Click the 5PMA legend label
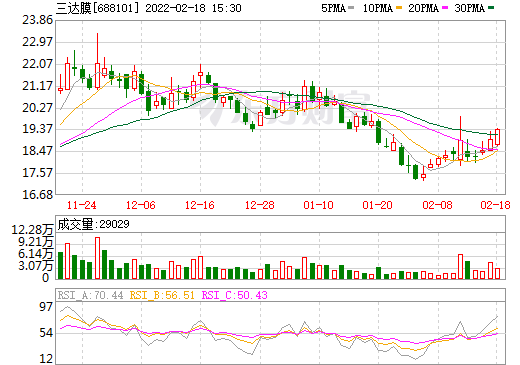 [333, 8]
